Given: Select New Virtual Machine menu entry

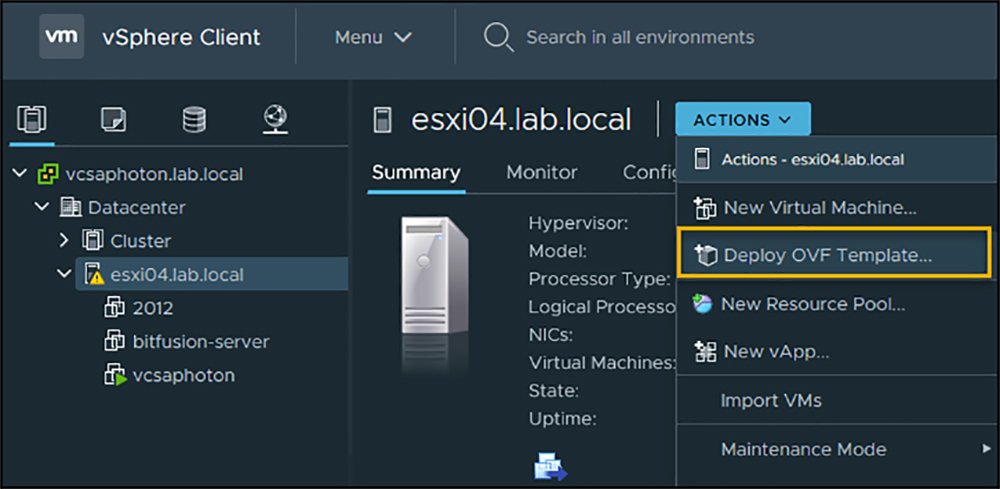Looking at the screenshot, I should pos(818,208).
